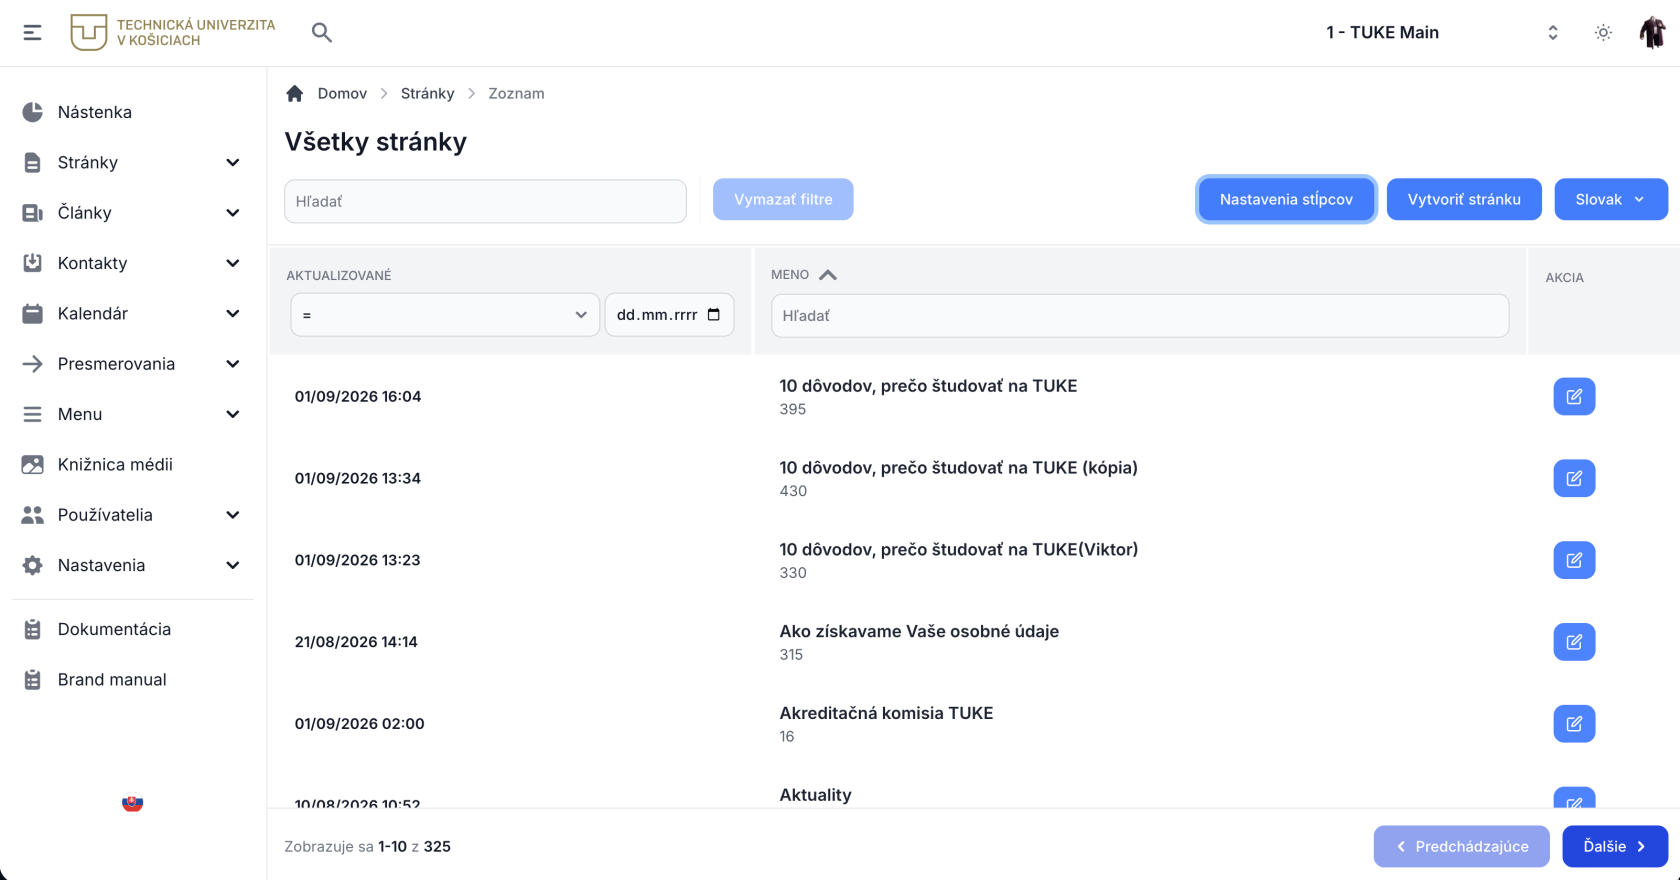Open the date picker calendar icon
This screenshot has width=1680, height=880.
(x=714, y=315)
